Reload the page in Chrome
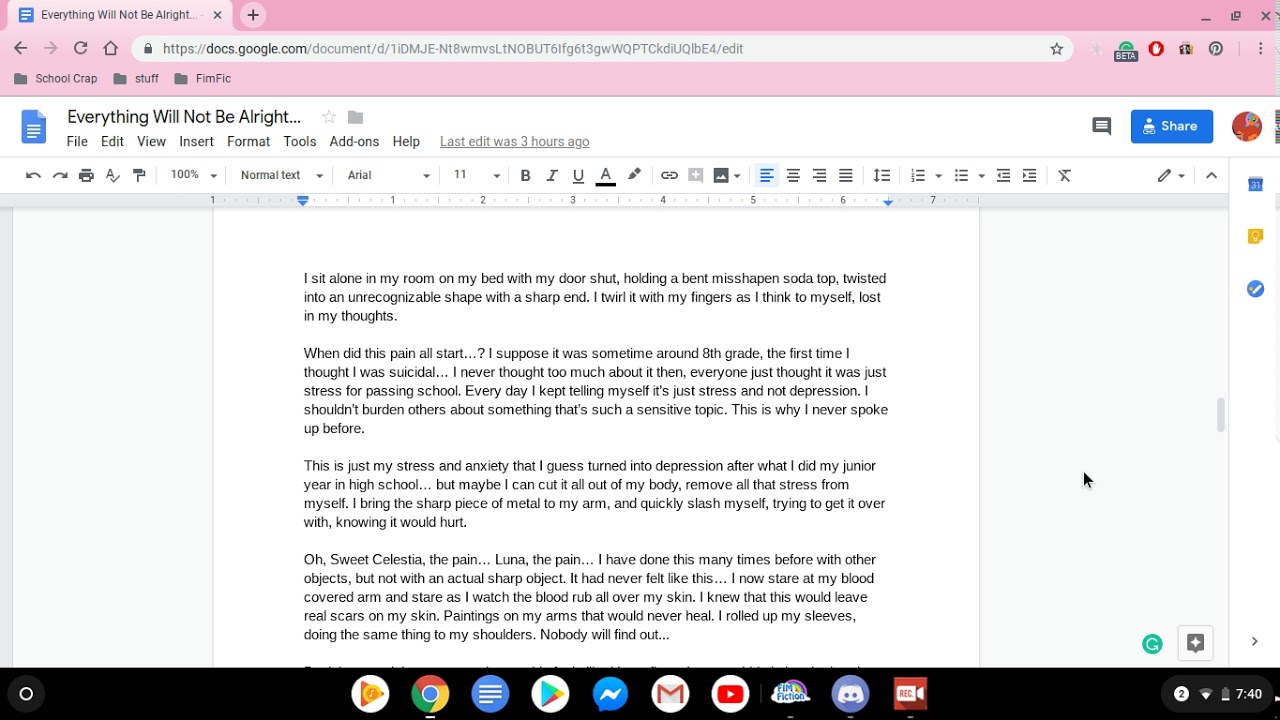The image size is (1280, 720). 81,48
